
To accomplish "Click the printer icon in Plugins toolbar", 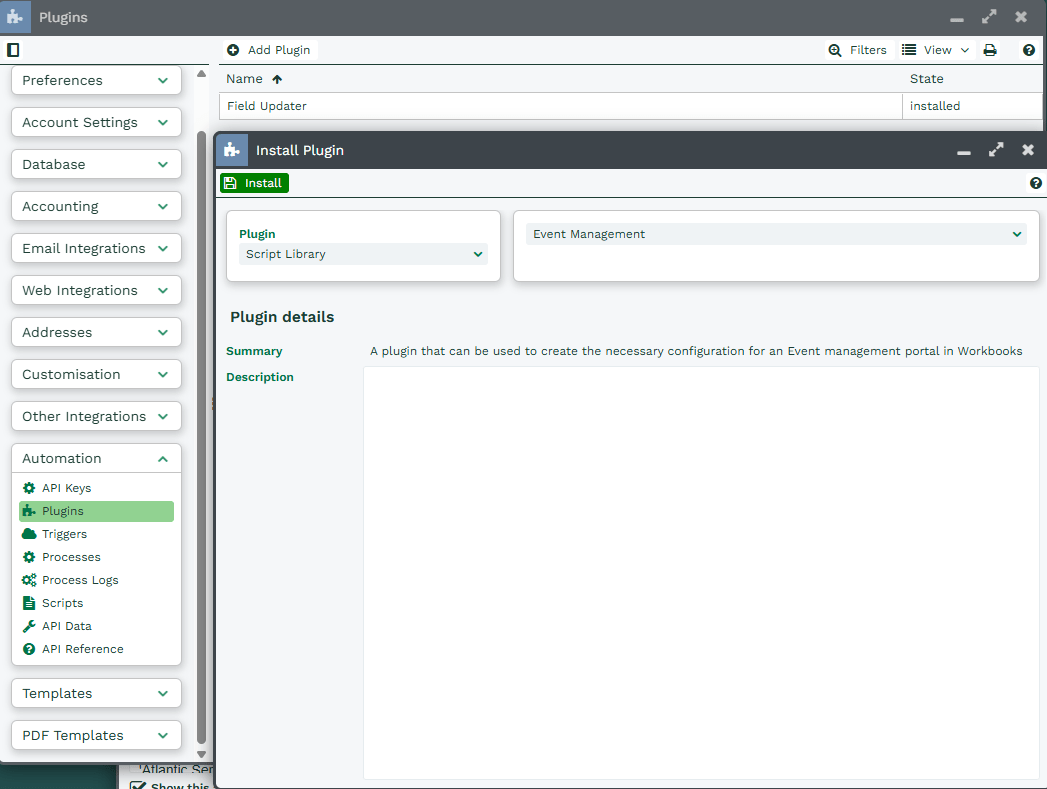I will coord(990,50).
